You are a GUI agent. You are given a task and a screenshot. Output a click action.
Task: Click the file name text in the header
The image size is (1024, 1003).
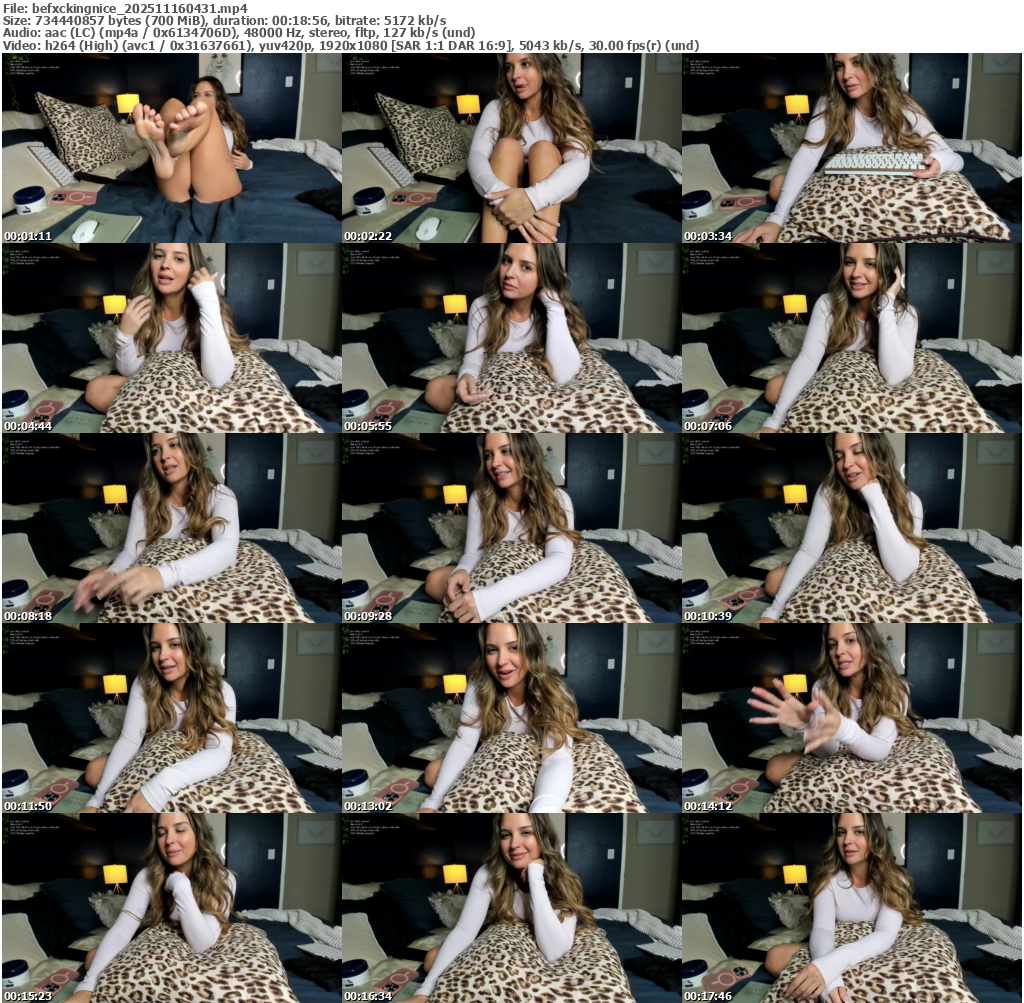(125, 7)
